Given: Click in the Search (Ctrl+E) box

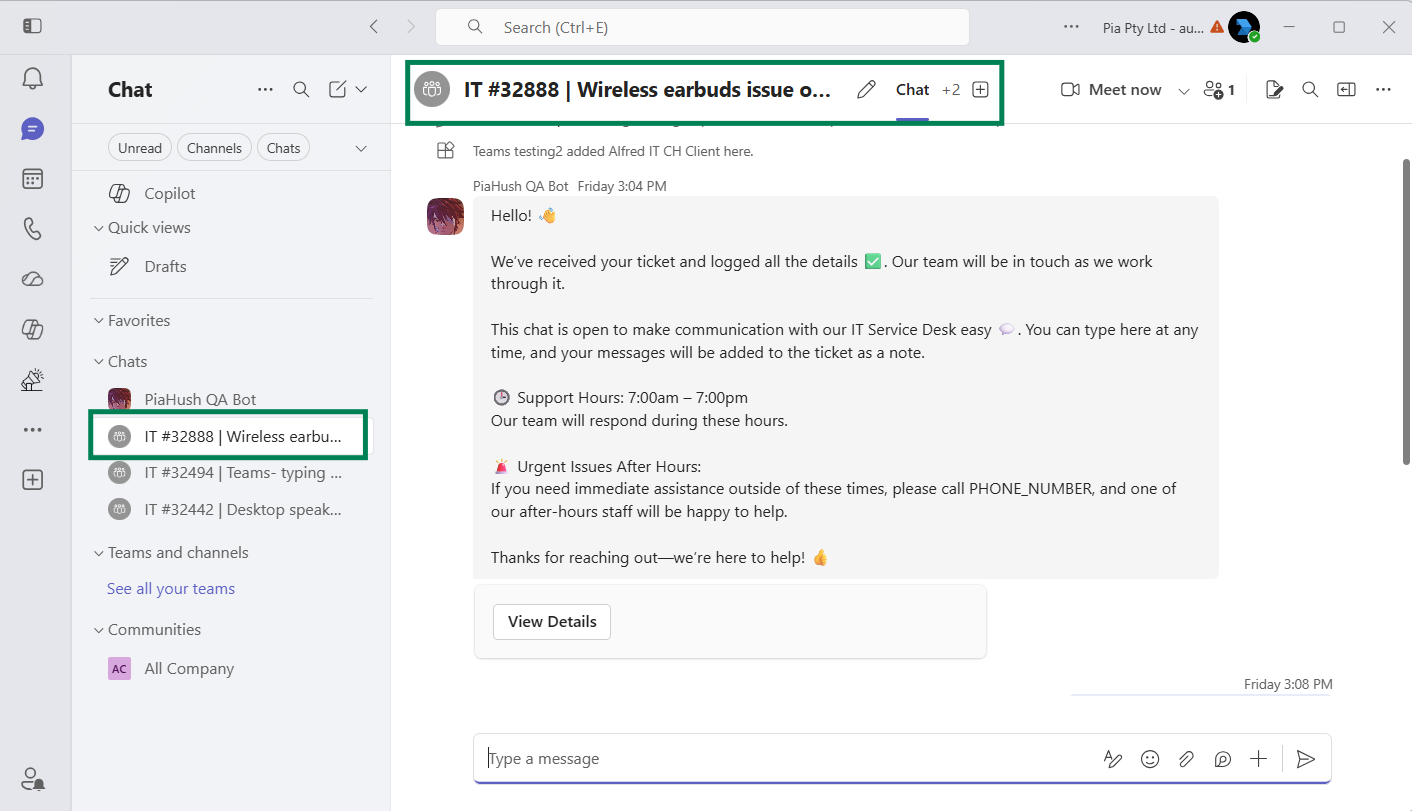Looking at the screenshot, I should click(x=702, y=27).
